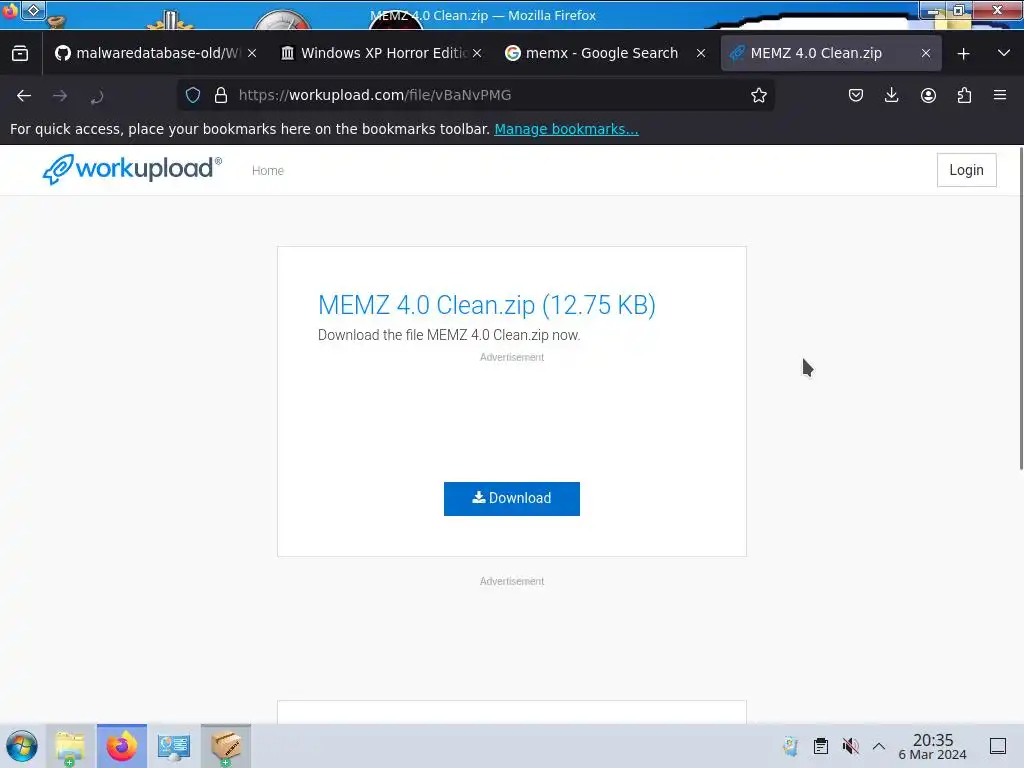Close the malwaredatabase-old tab
The height and width of the screenshot is (768, 1024).
pos(252,54)
